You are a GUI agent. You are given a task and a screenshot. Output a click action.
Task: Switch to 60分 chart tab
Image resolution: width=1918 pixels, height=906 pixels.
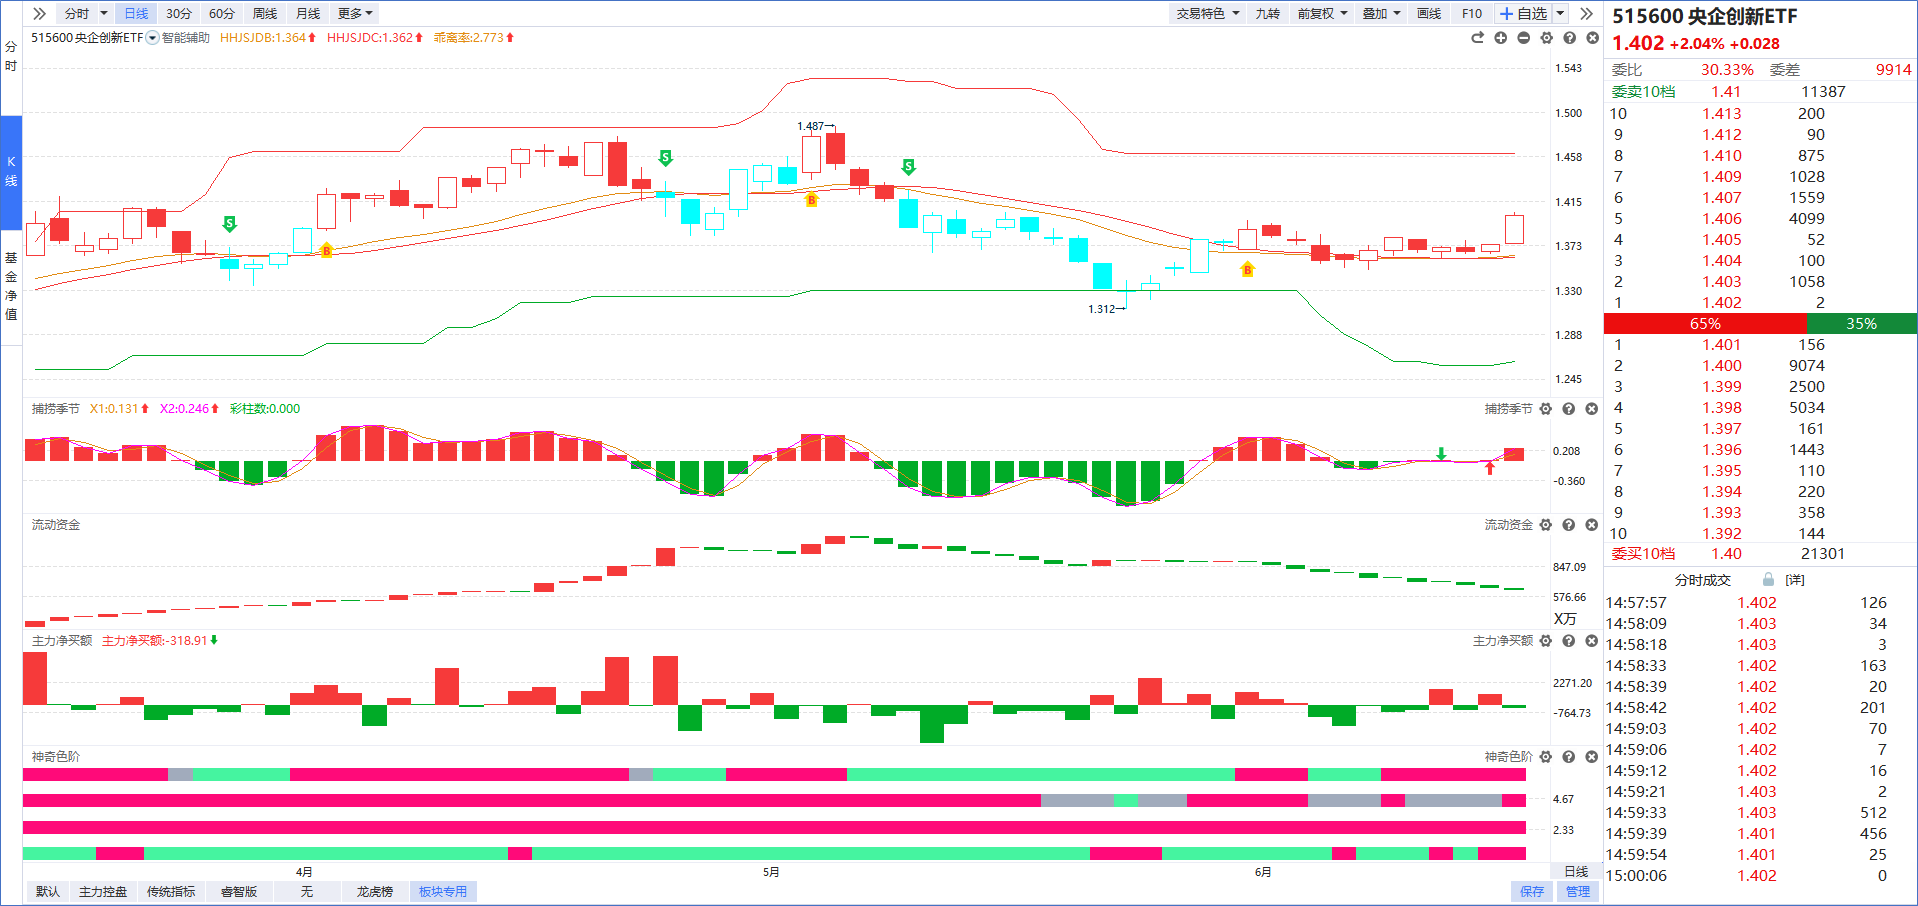[x=222, y=13]
